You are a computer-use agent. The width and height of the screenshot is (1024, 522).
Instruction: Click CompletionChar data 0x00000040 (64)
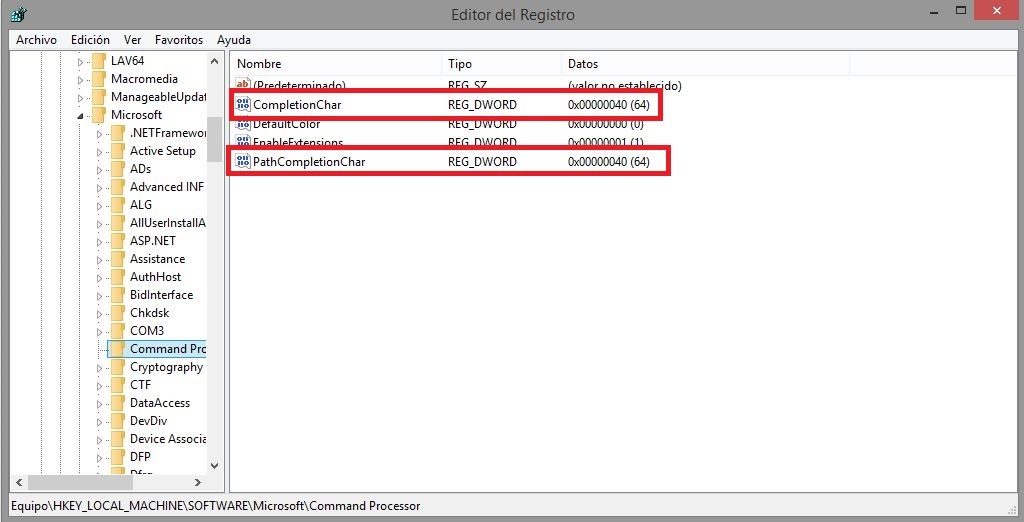[x=609, y=105]
